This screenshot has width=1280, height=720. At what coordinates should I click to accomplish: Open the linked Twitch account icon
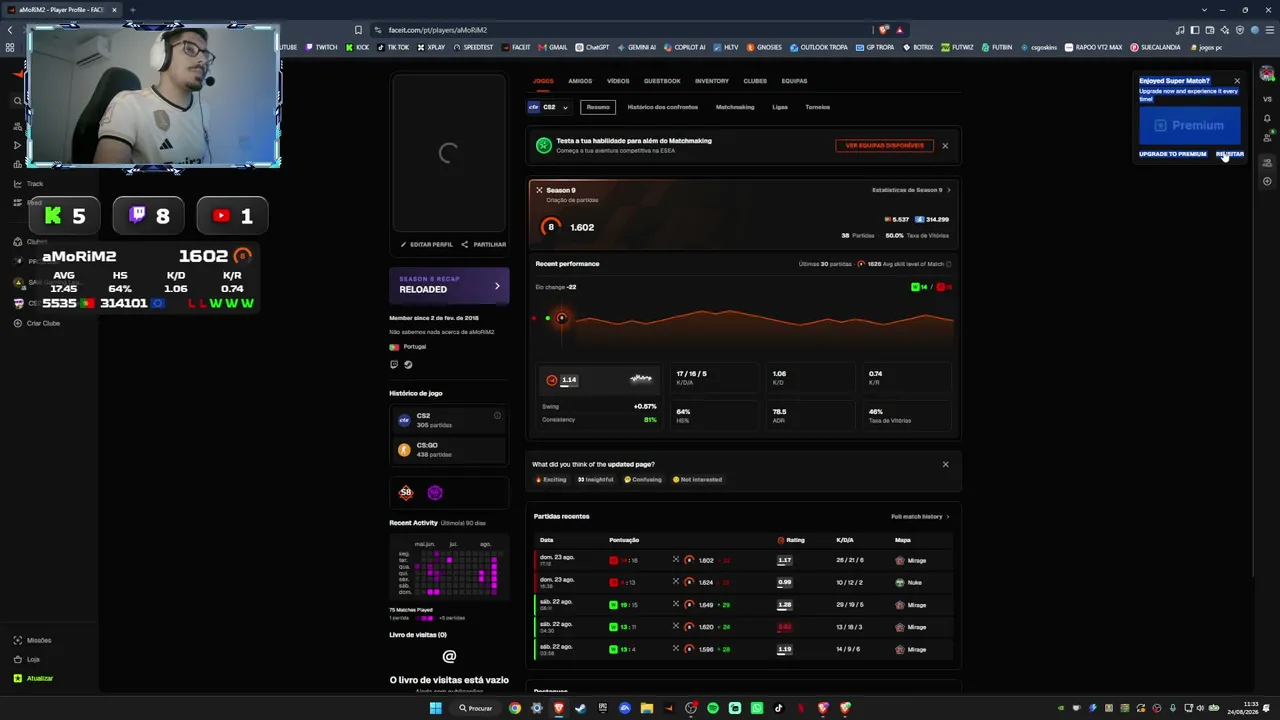click(394, 365)
